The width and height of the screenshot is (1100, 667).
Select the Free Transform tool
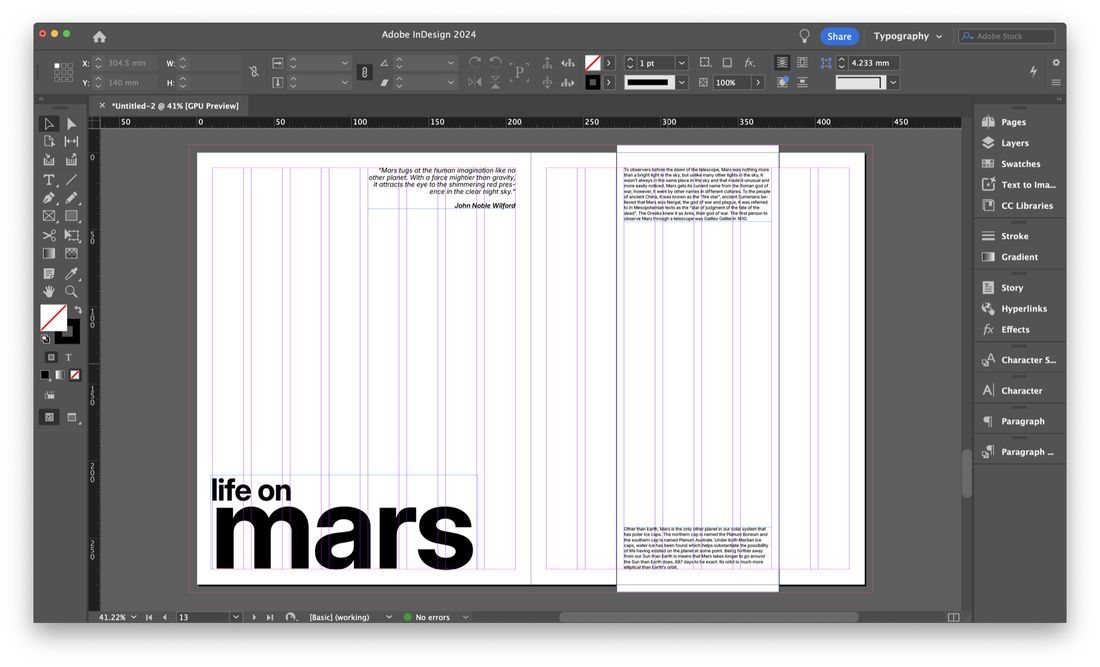pyautogui.click(x=71, y=235)
